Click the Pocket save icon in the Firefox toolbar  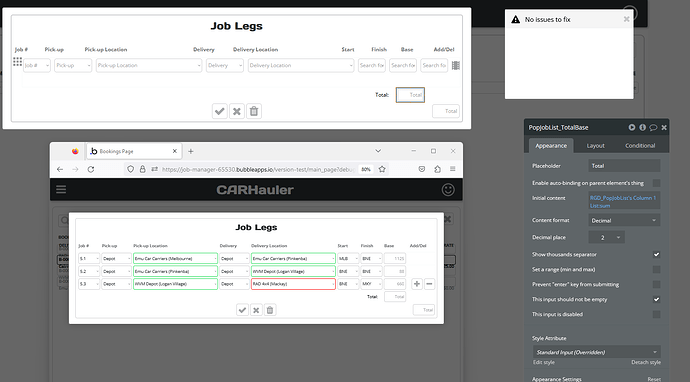[x=422, y=169]
